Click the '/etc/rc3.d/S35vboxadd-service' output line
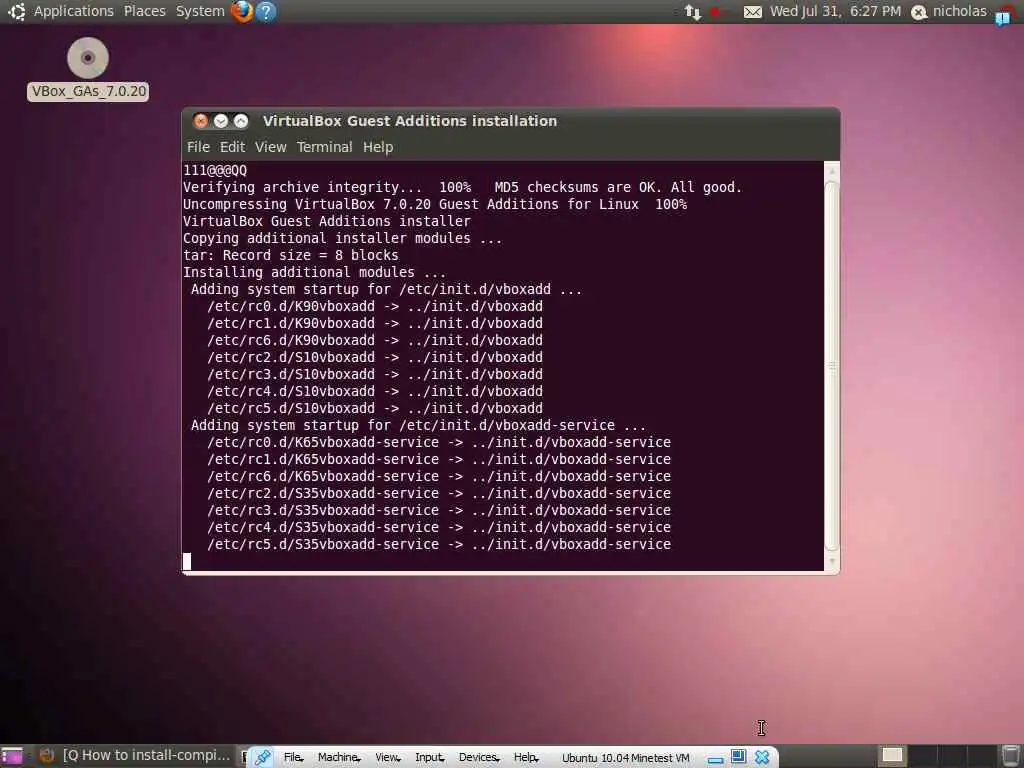This screenshot has width=1024, height=768. [439, 510]
